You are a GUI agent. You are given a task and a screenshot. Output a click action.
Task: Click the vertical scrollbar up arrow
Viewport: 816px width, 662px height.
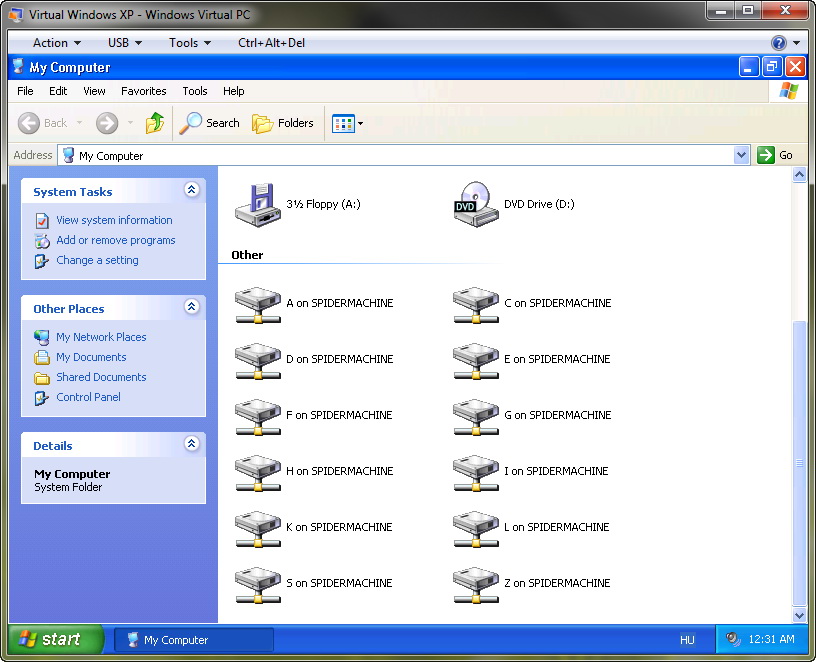799,175
